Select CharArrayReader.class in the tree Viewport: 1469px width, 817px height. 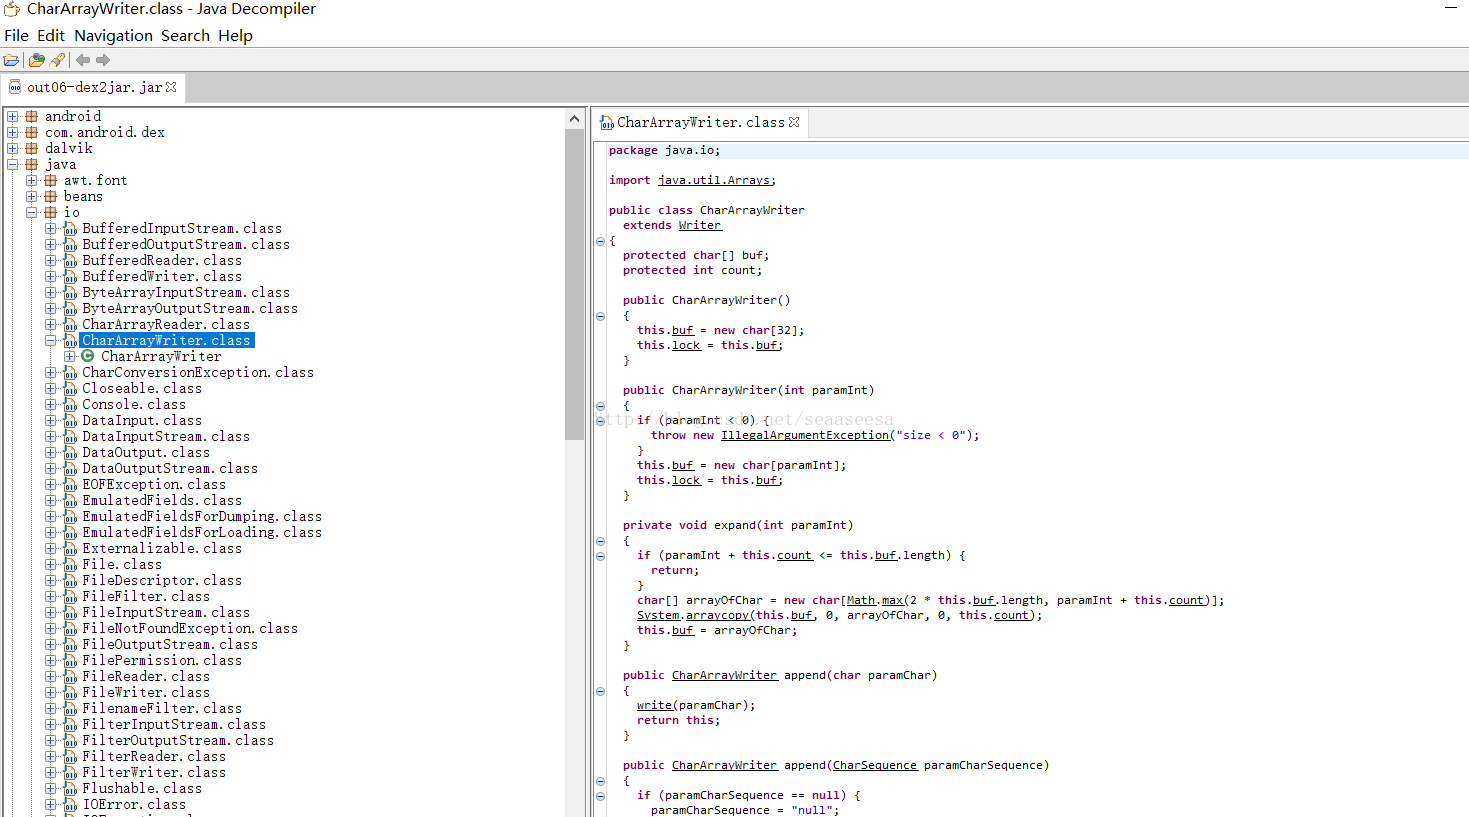pos(166,324)
